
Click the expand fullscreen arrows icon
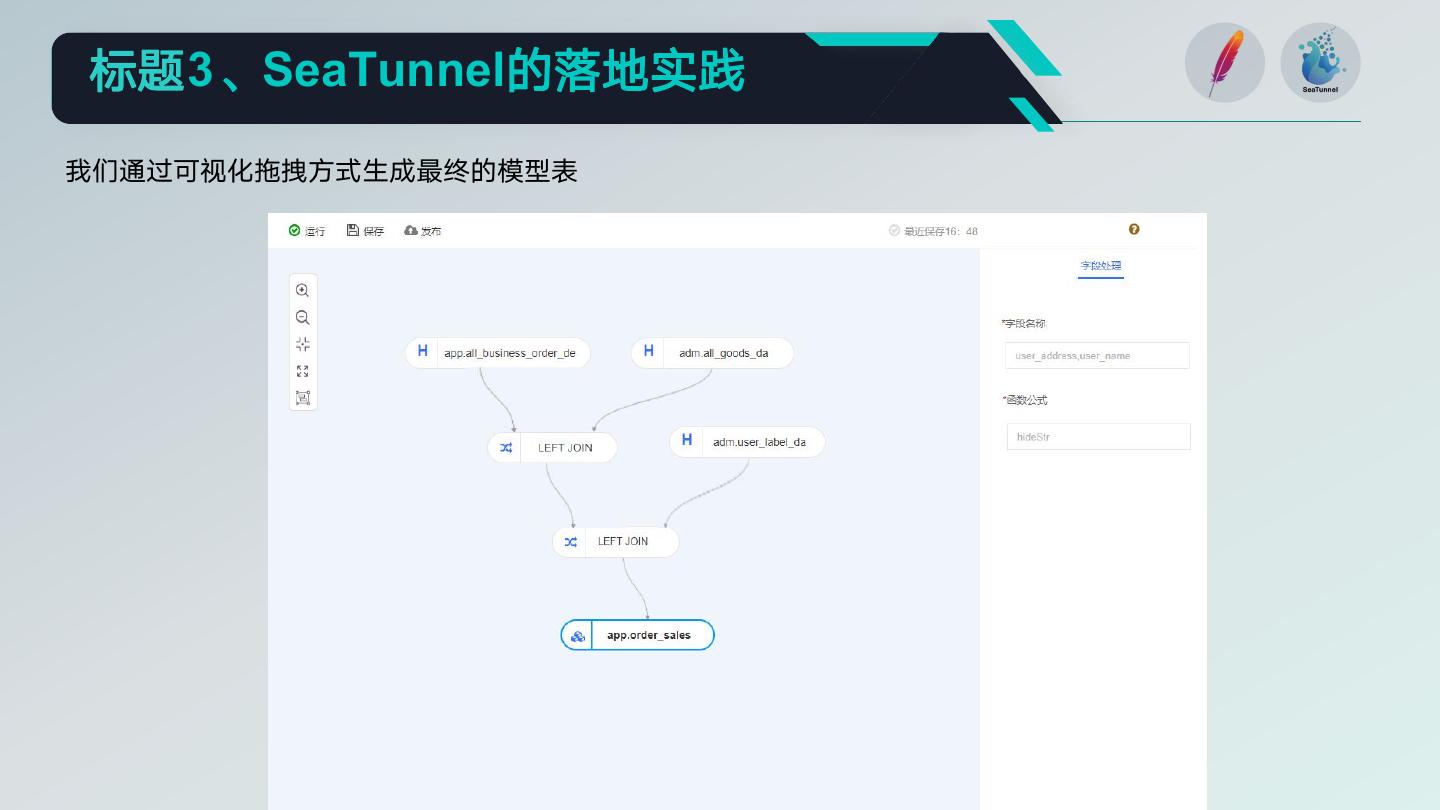pyautogui.click(x=302, y=371)
